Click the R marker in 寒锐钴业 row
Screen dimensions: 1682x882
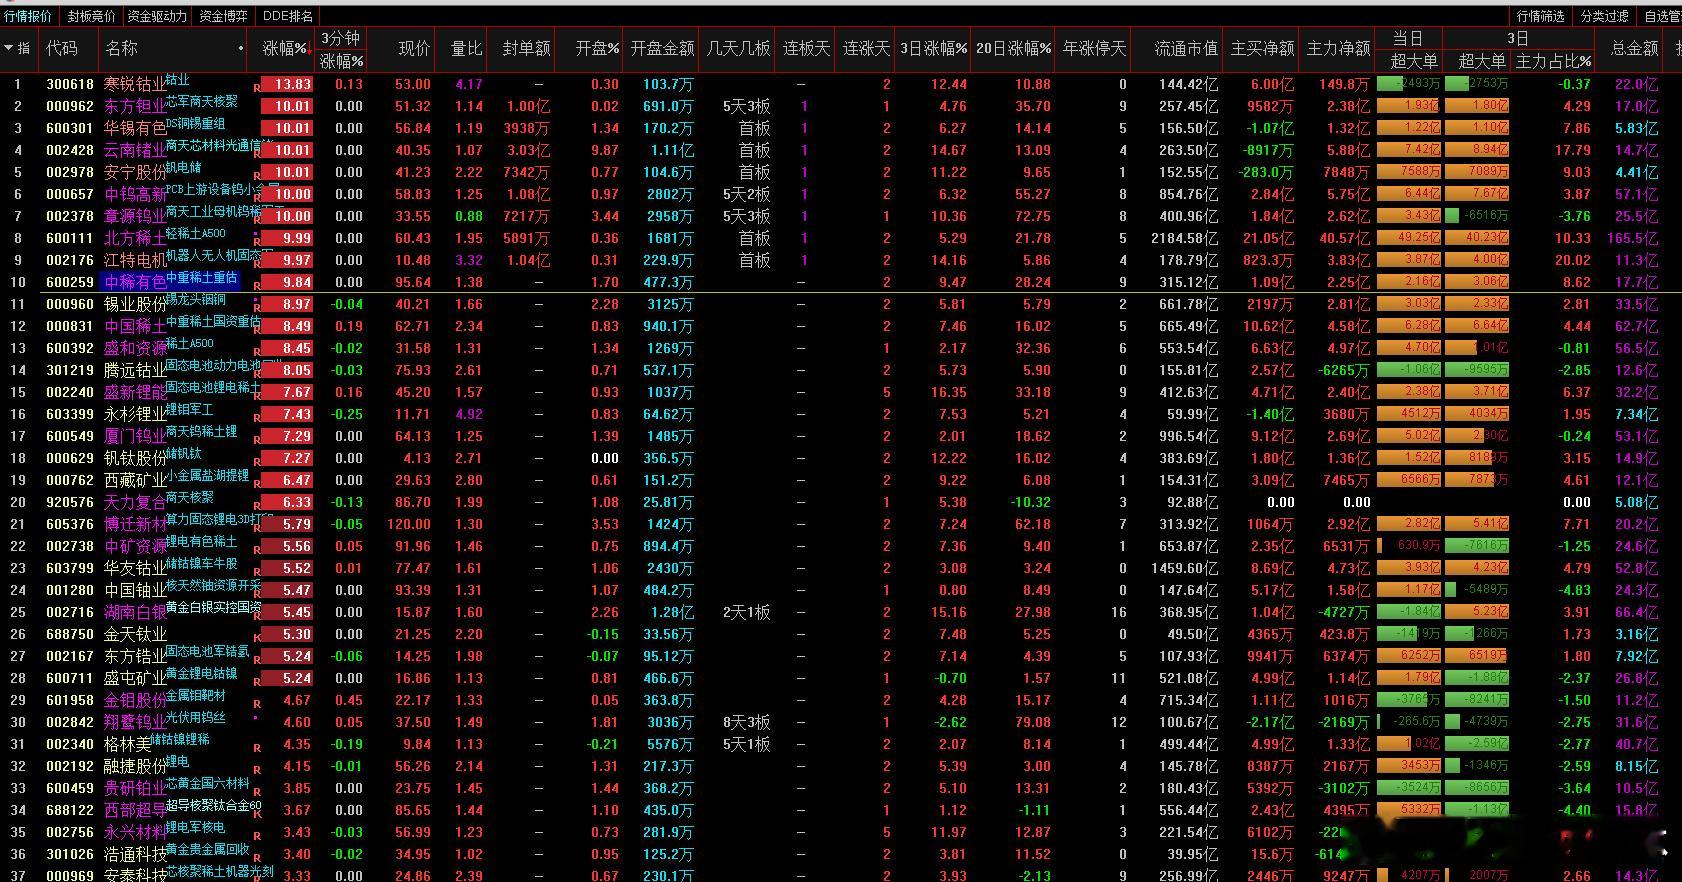click(257, 88)
